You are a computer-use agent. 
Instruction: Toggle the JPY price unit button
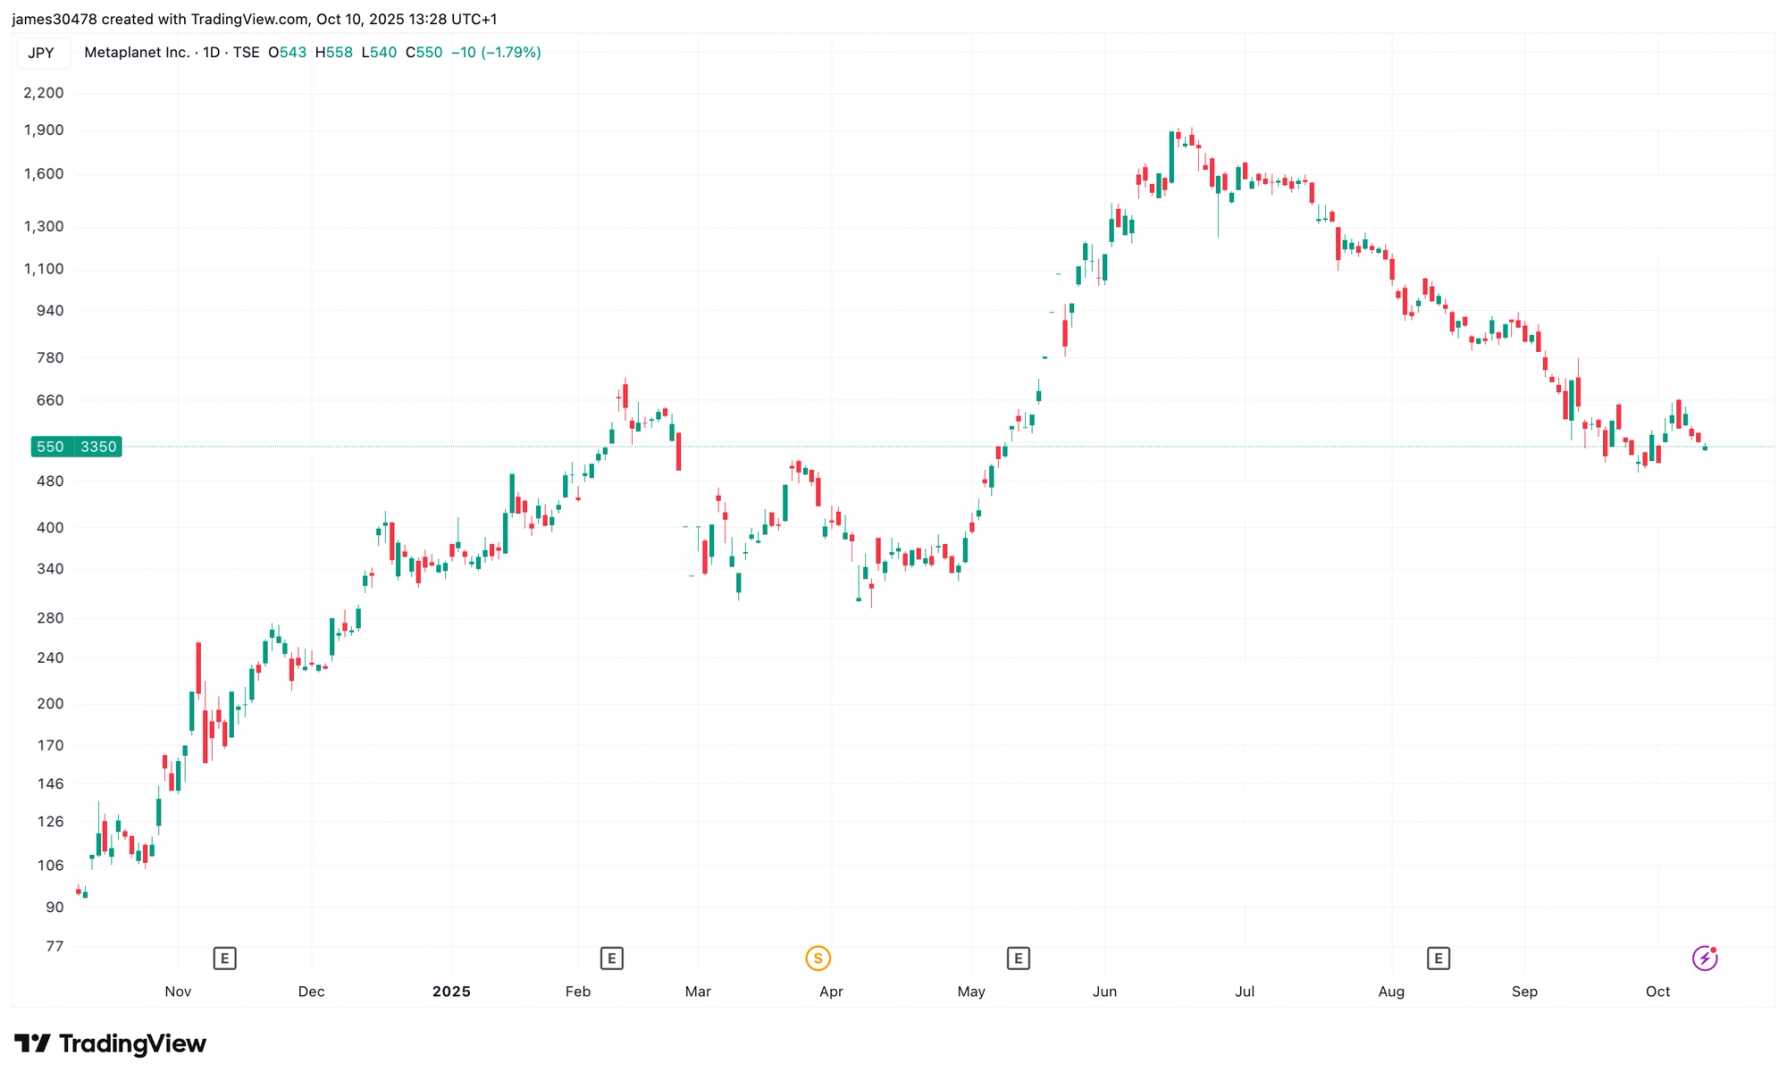[x=42, y=52]
